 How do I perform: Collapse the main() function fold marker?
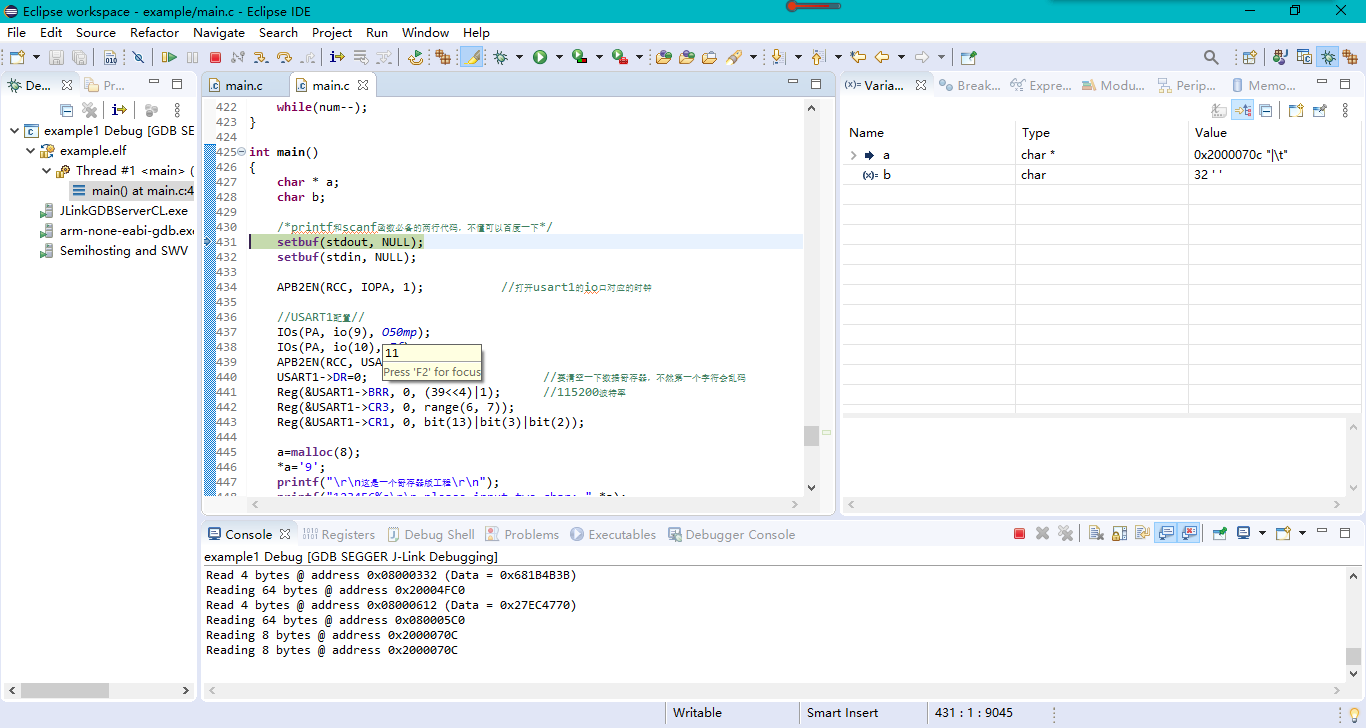pyautogui.click(x=242, y=152)
